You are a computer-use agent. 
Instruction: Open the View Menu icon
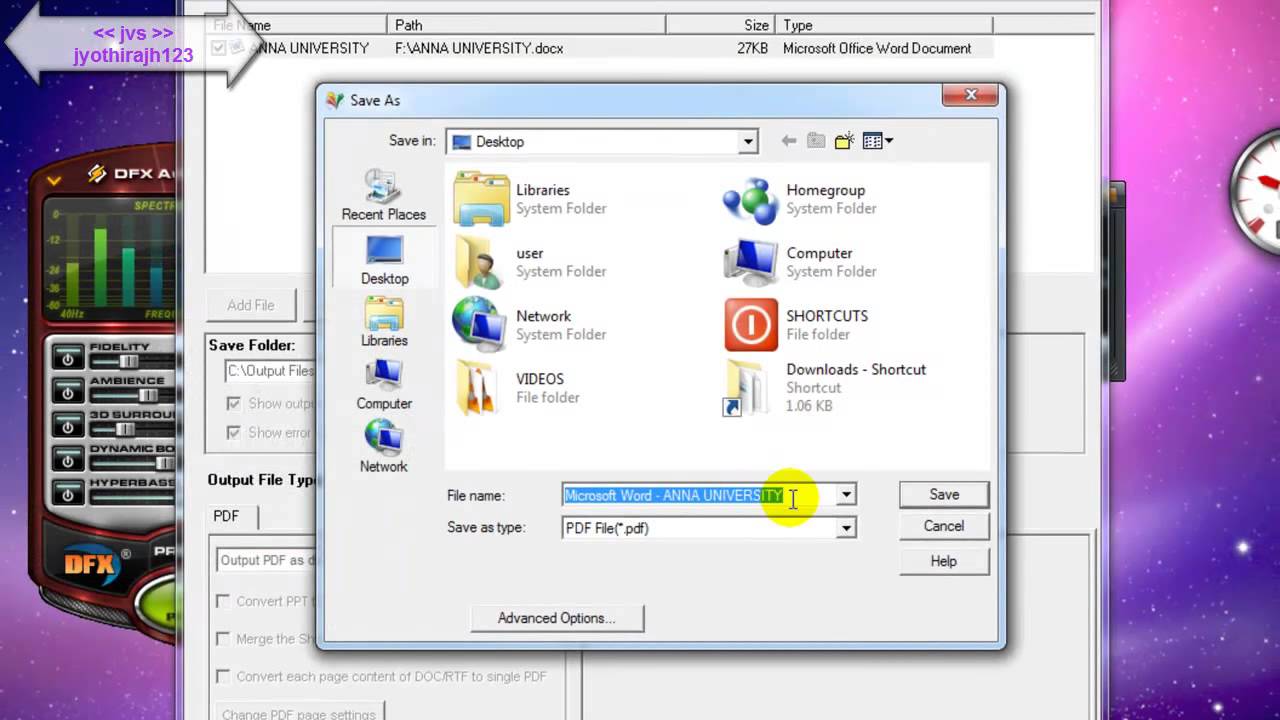click(878, 141)
